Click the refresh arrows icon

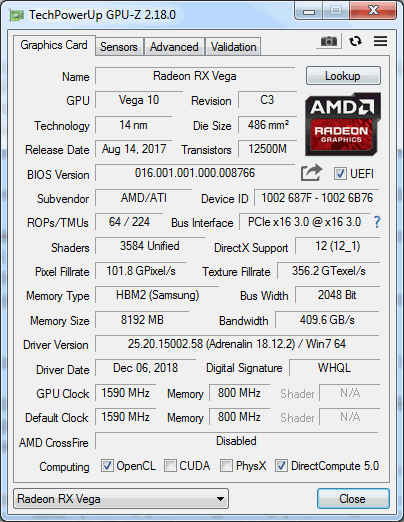(355, 41)
